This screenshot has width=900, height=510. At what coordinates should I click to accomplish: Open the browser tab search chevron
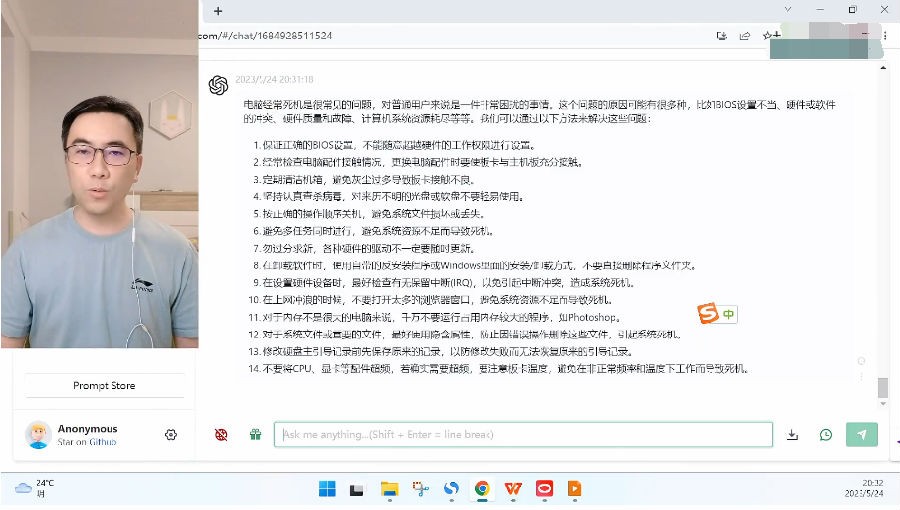tap(788, 10)
